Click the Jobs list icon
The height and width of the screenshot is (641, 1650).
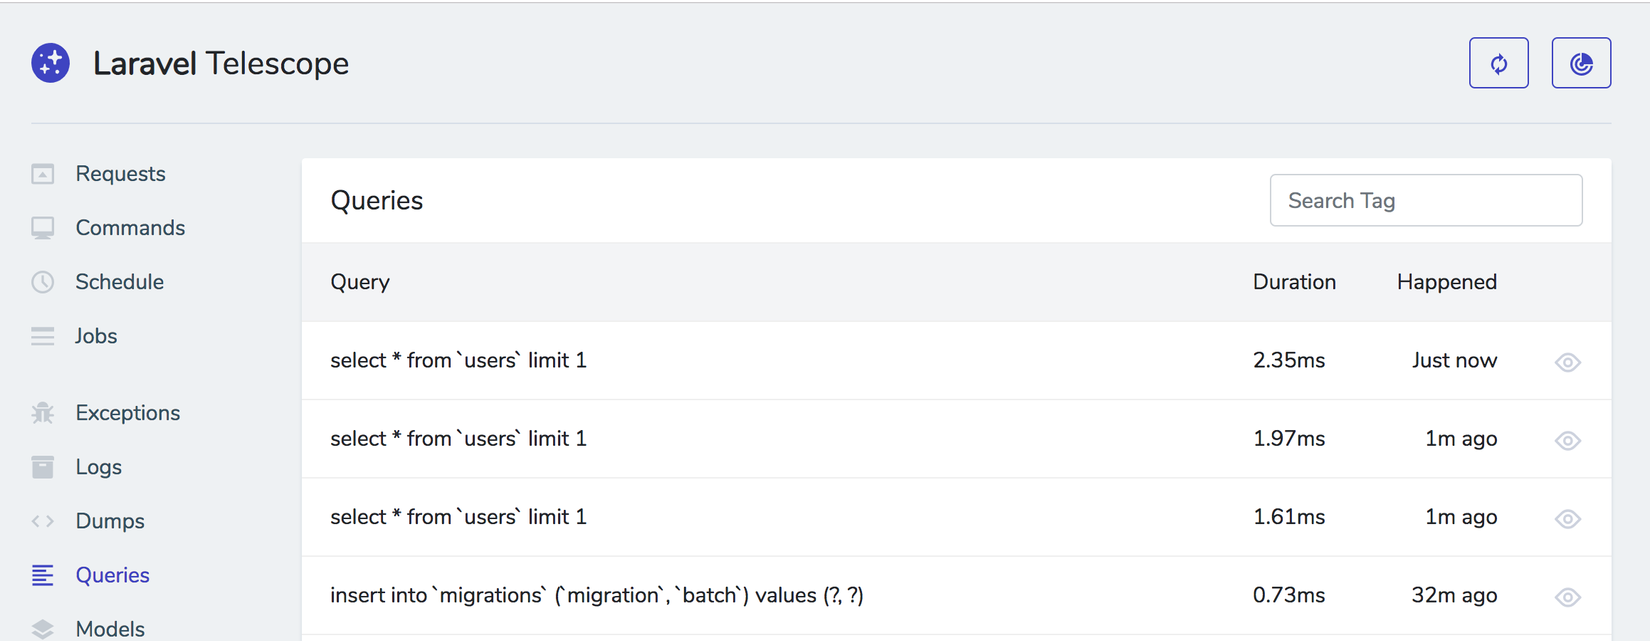click(x=43, y=336)
